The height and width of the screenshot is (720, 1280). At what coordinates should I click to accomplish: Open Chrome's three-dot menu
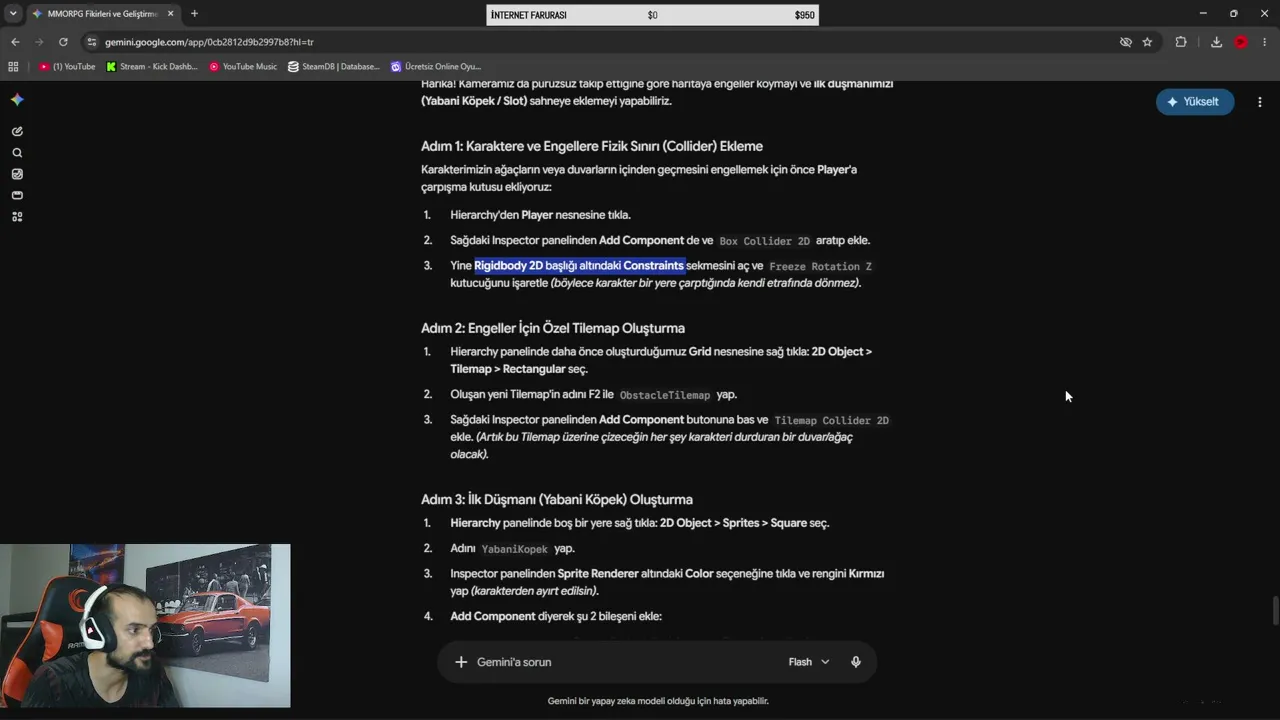[x=1265, y=42]
